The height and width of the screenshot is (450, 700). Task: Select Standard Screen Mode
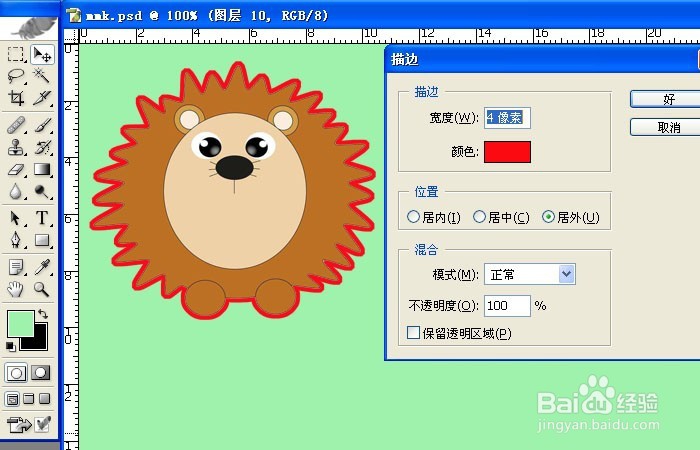pos(12,399)
